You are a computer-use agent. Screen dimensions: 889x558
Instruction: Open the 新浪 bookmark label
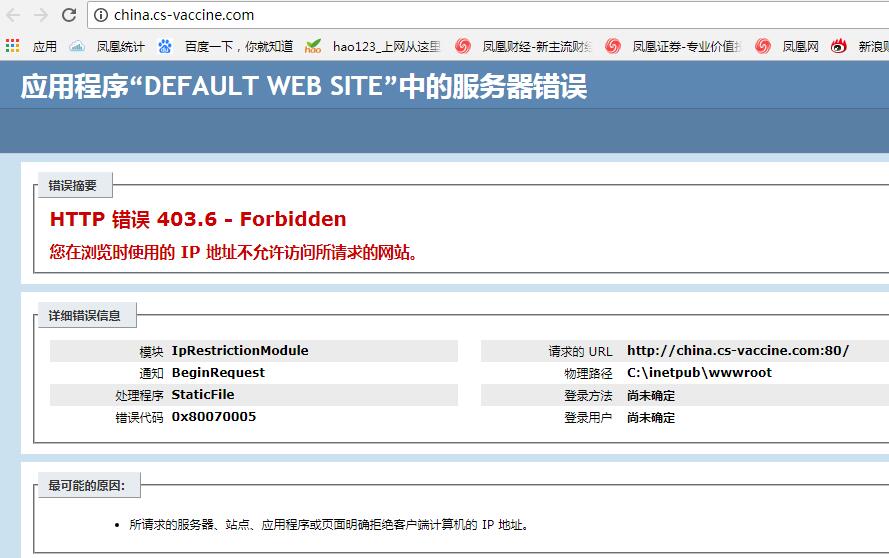(x=873, y=46)
